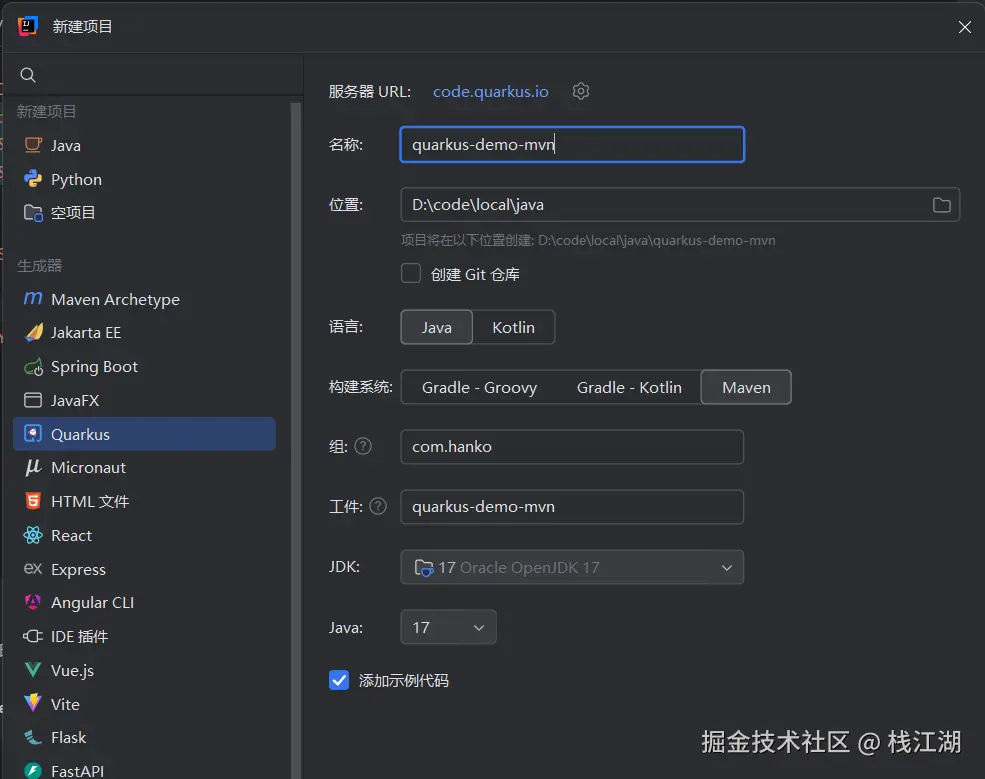985x779 pixels.
Task: Select Java as the language
Action: 437,327
